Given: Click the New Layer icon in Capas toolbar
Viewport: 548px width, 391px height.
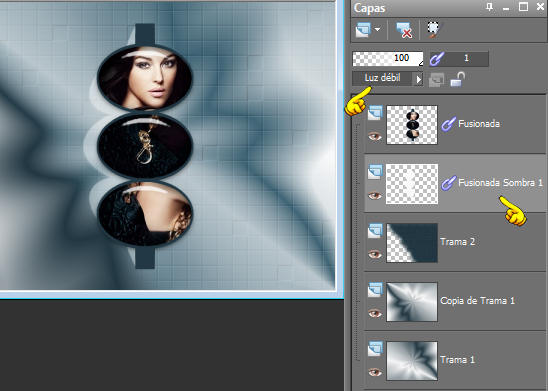Looking at the screenshot, I should (363, 30).
